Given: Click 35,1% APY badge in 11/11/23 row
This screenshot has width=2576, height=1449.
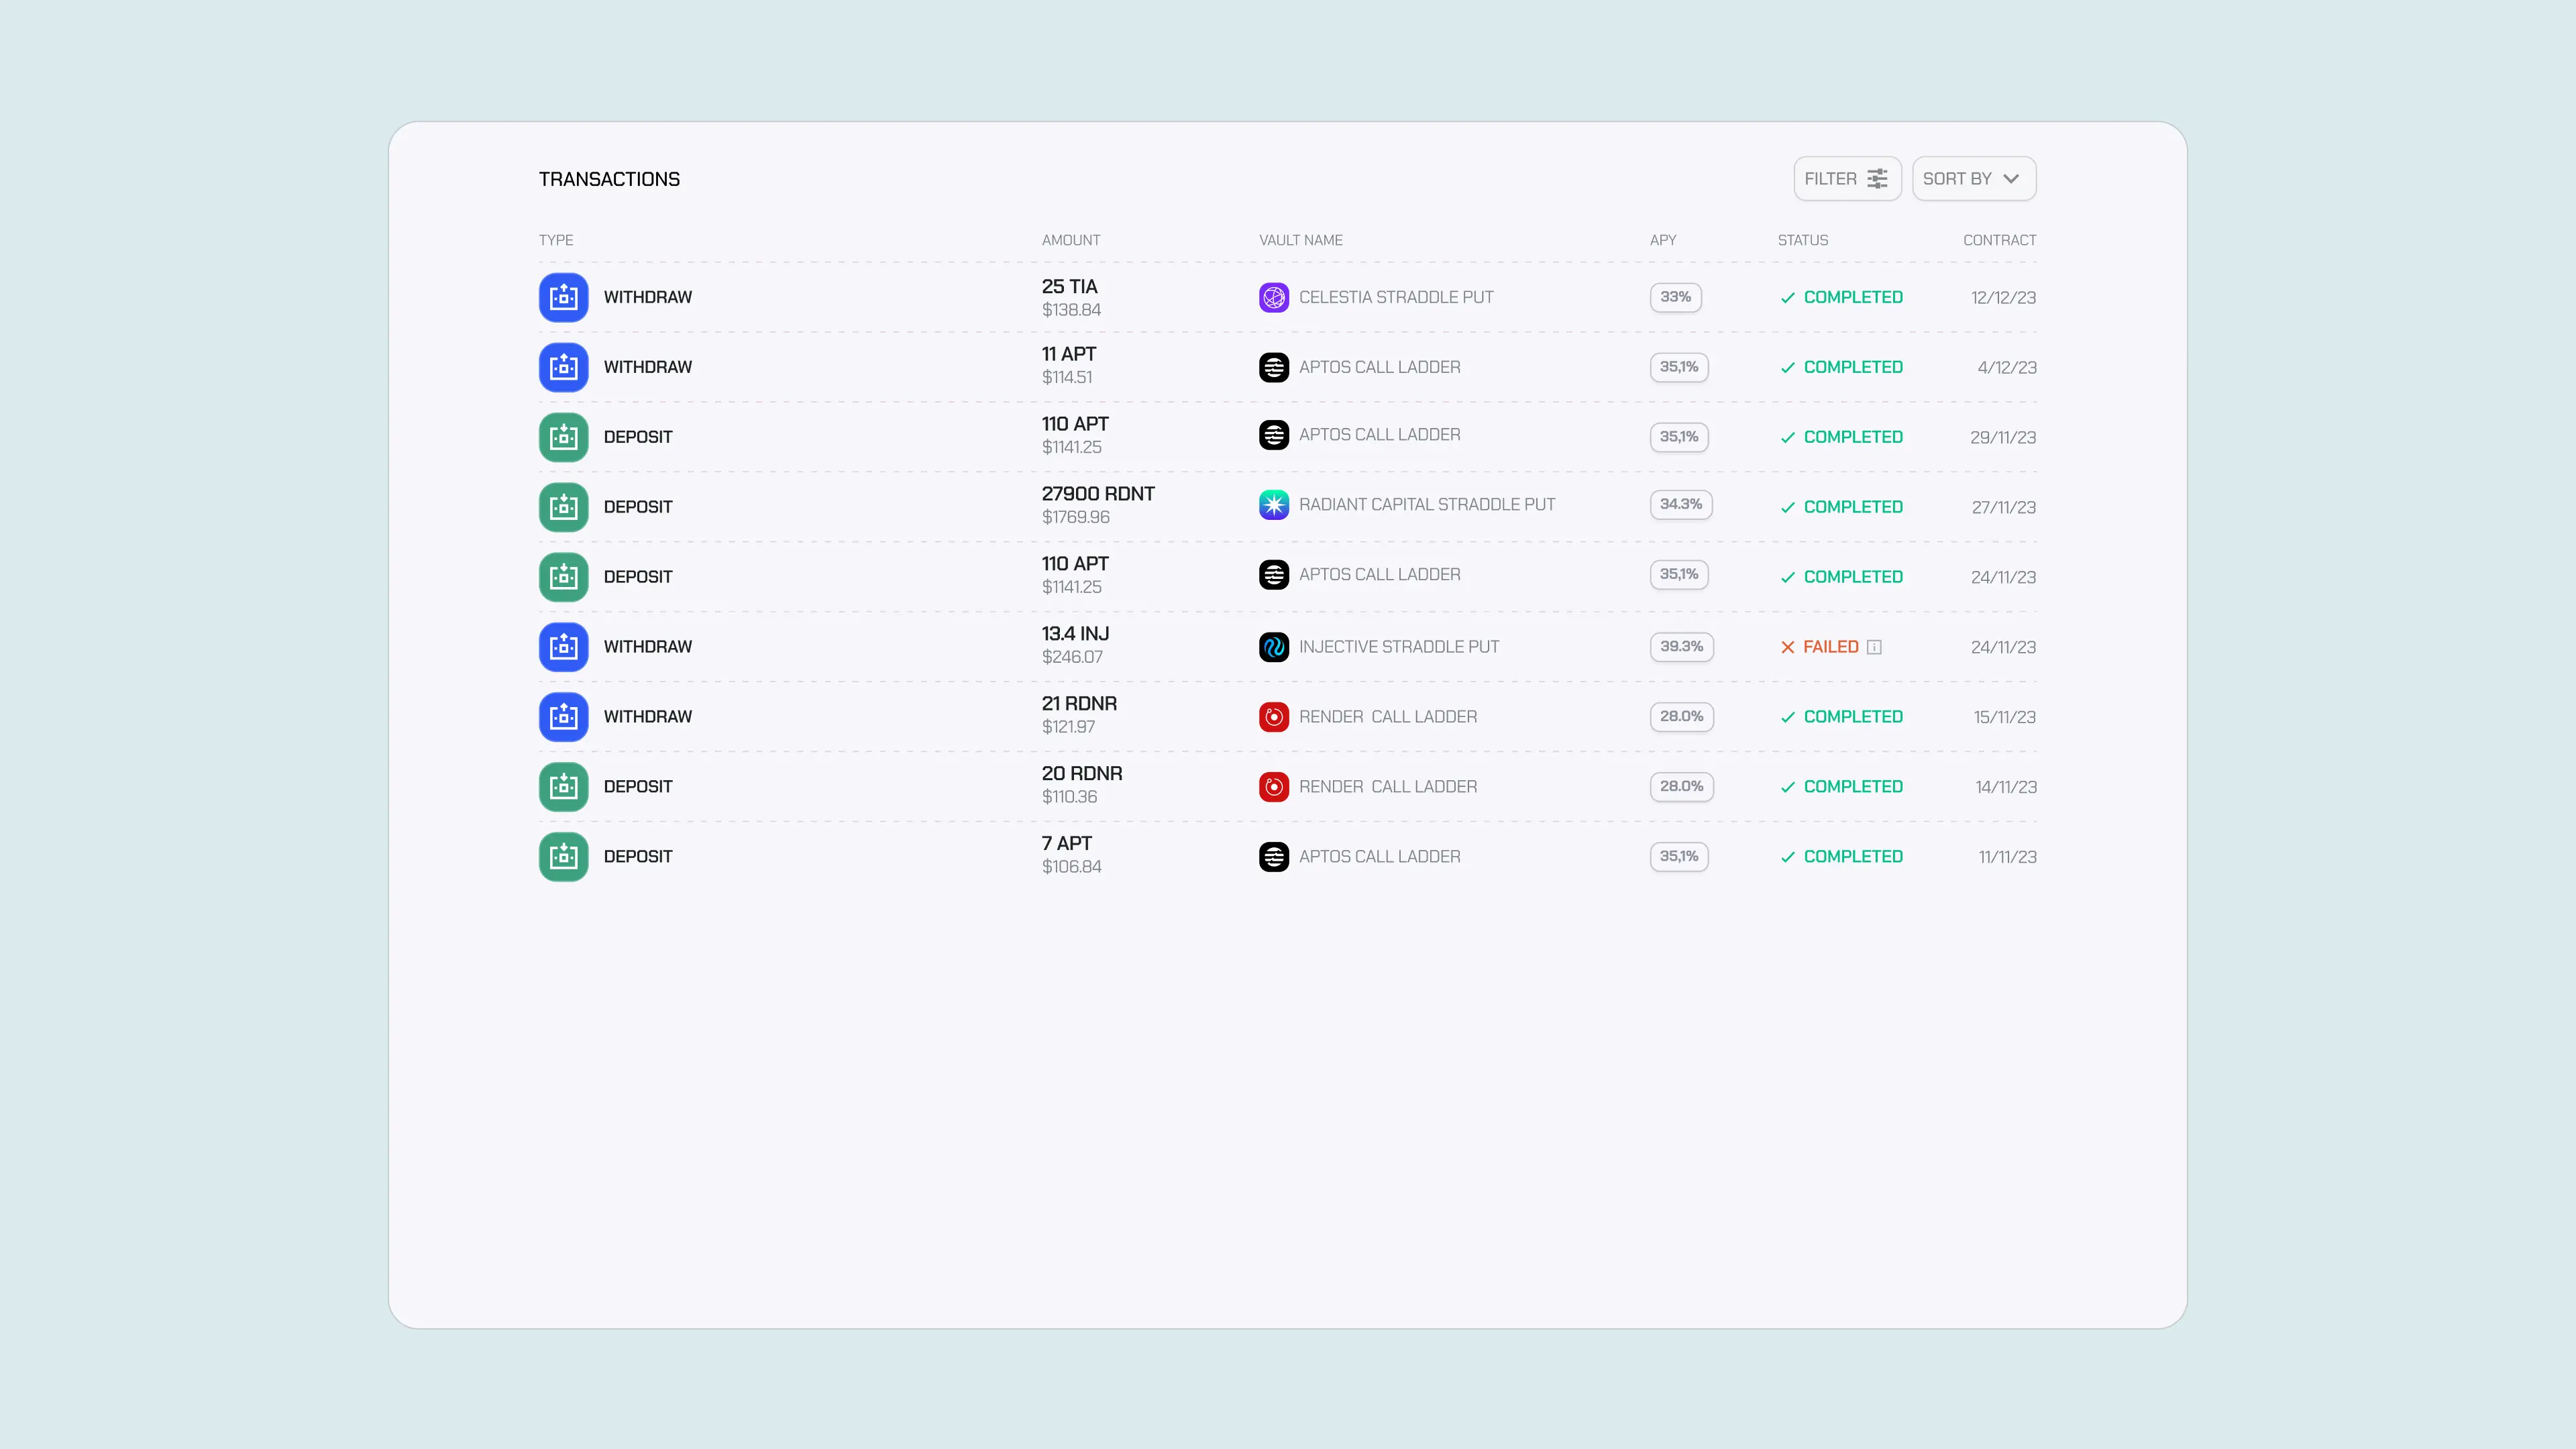Looking at the screenshot, I should coord(1679,857).
